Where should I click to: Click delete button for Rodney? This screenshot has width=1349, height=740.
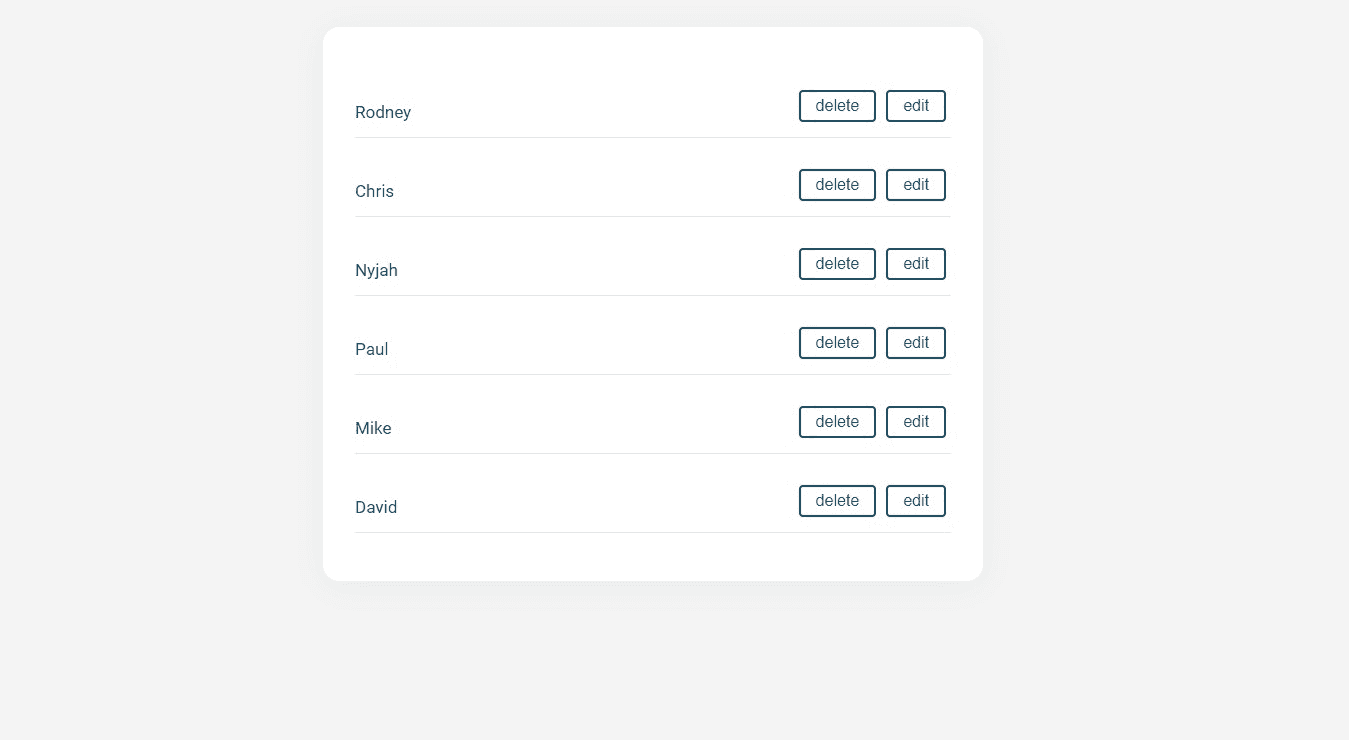coord(837,106)
